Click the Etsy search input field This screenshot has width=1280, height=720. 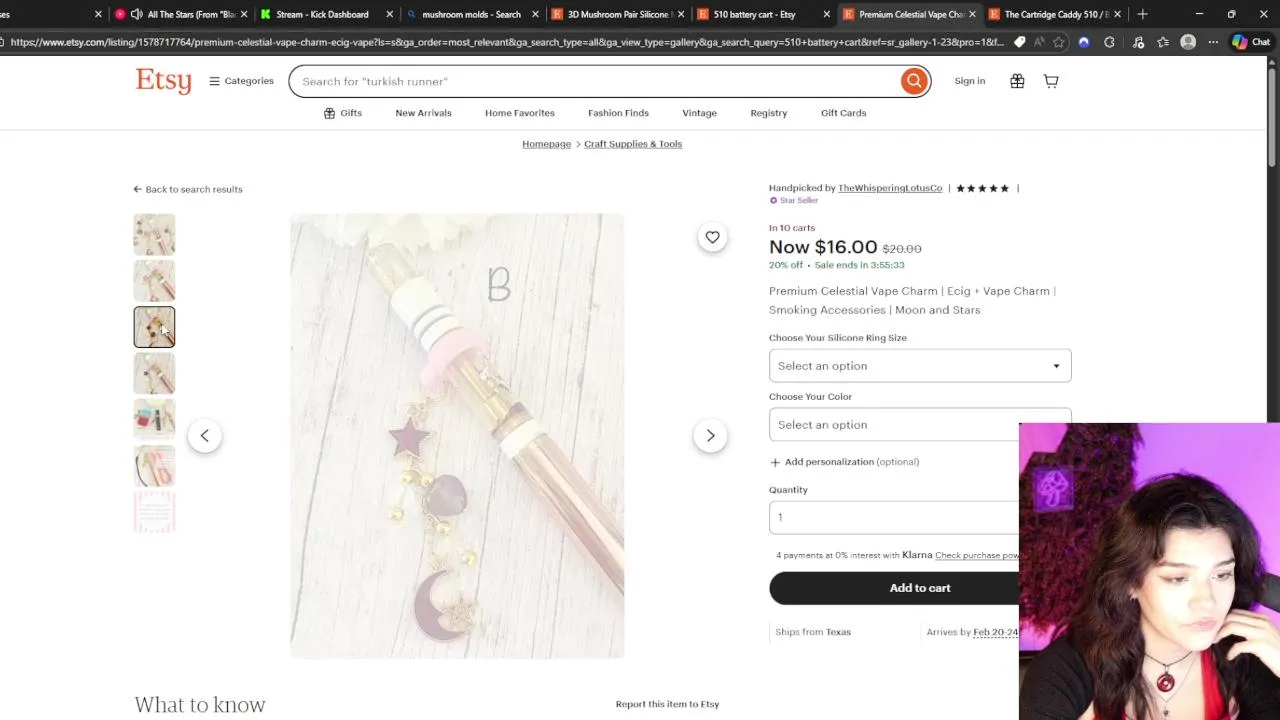[x=595, y=81]
